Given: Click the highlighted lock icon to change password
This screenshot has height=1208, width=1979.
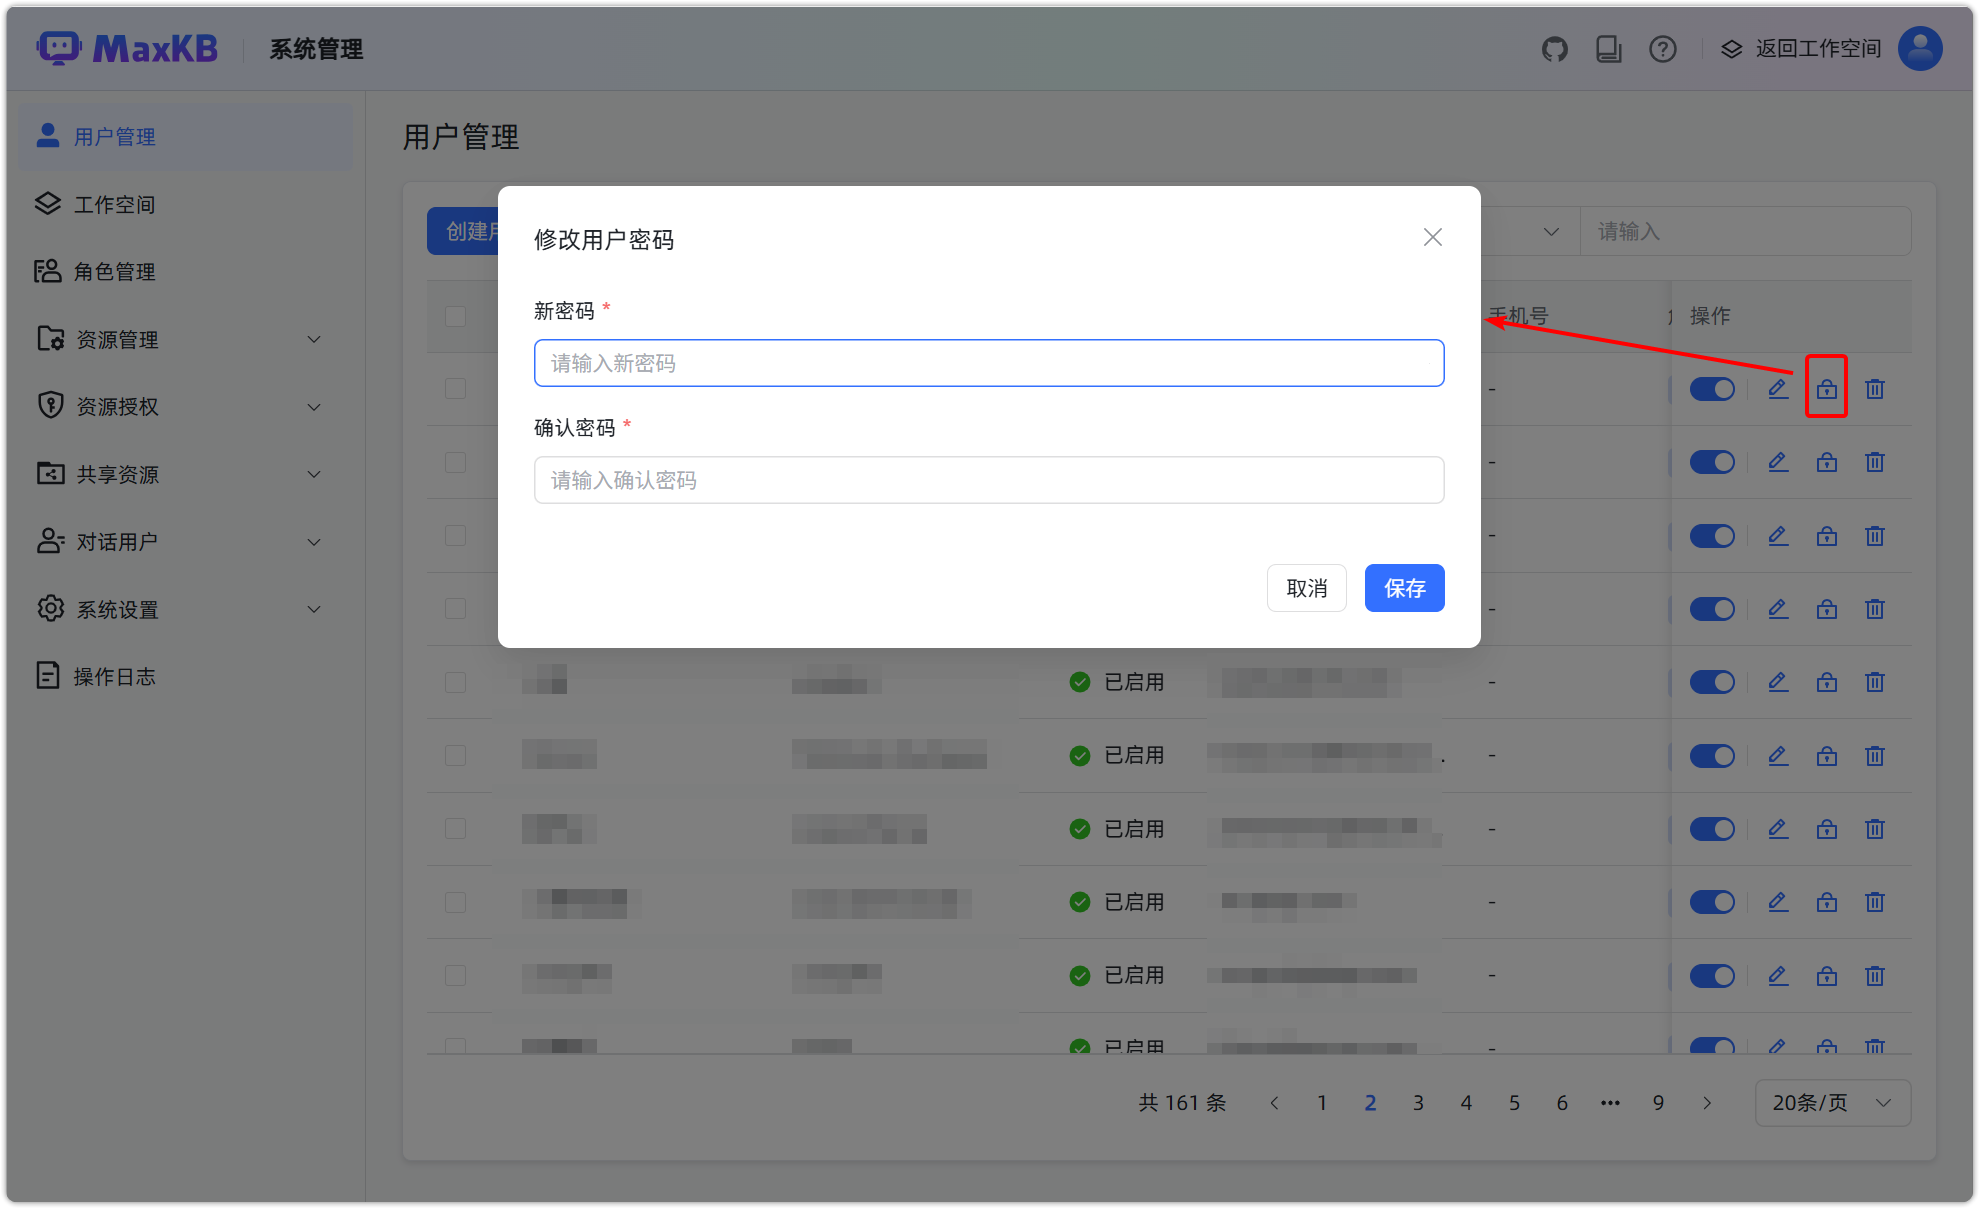Looking at the screenshot, I should click(x=1826, y=389).
